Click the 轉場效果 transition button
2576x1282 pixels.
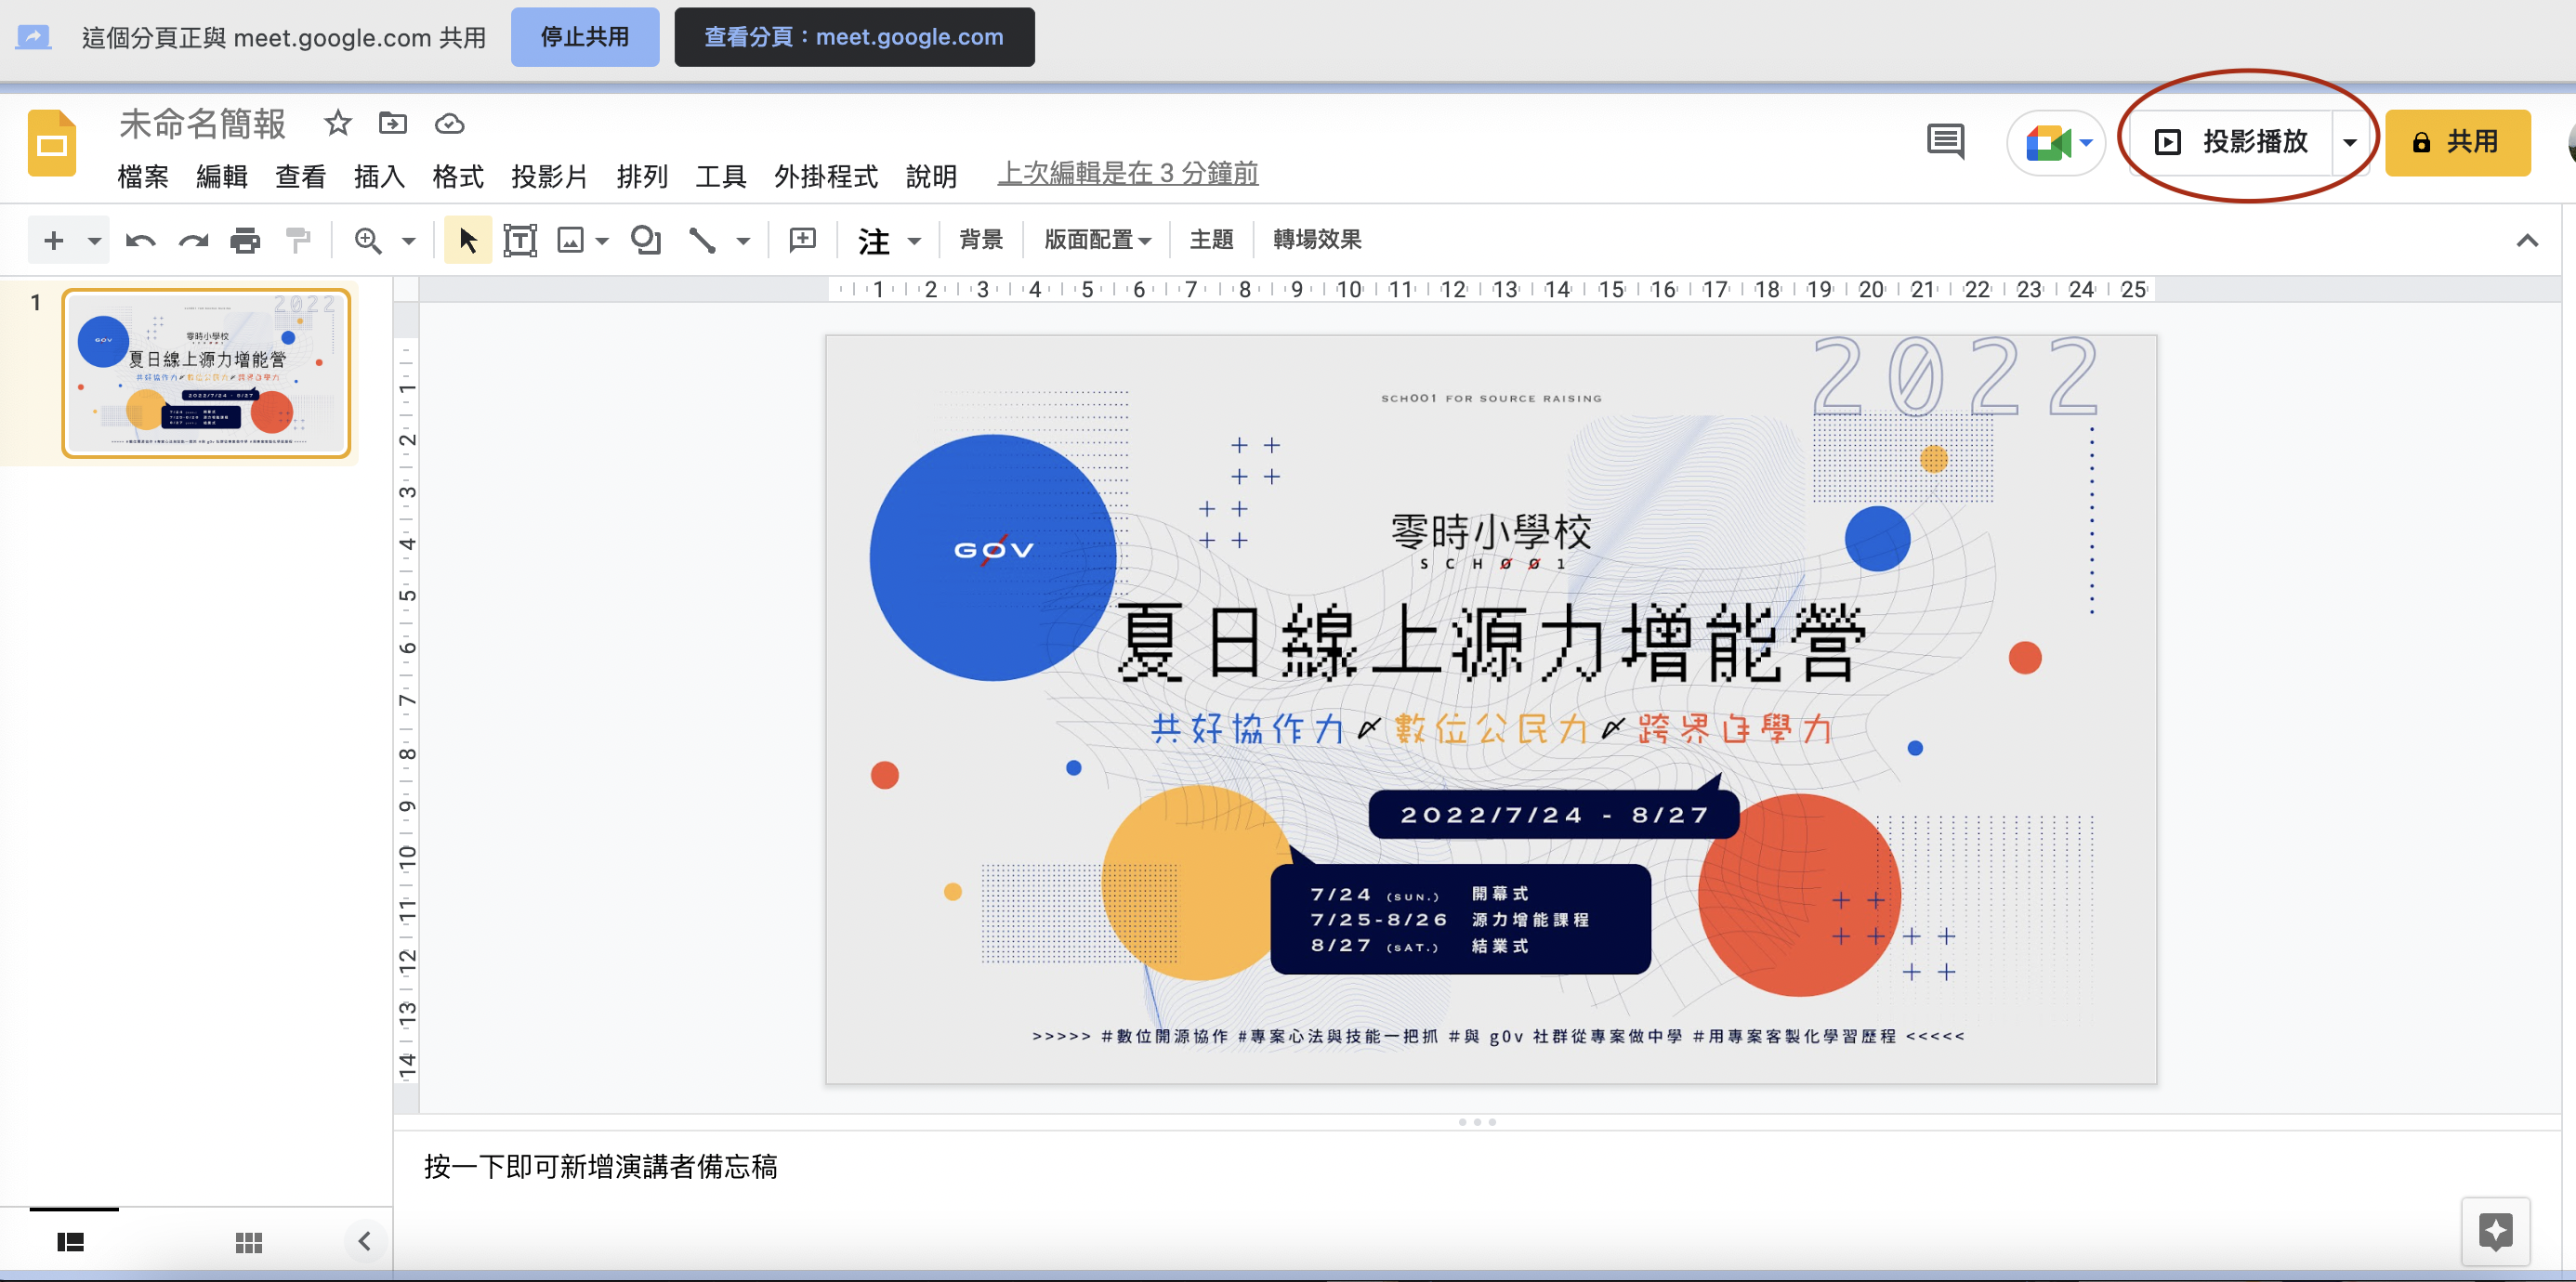tap(1317, 240)
